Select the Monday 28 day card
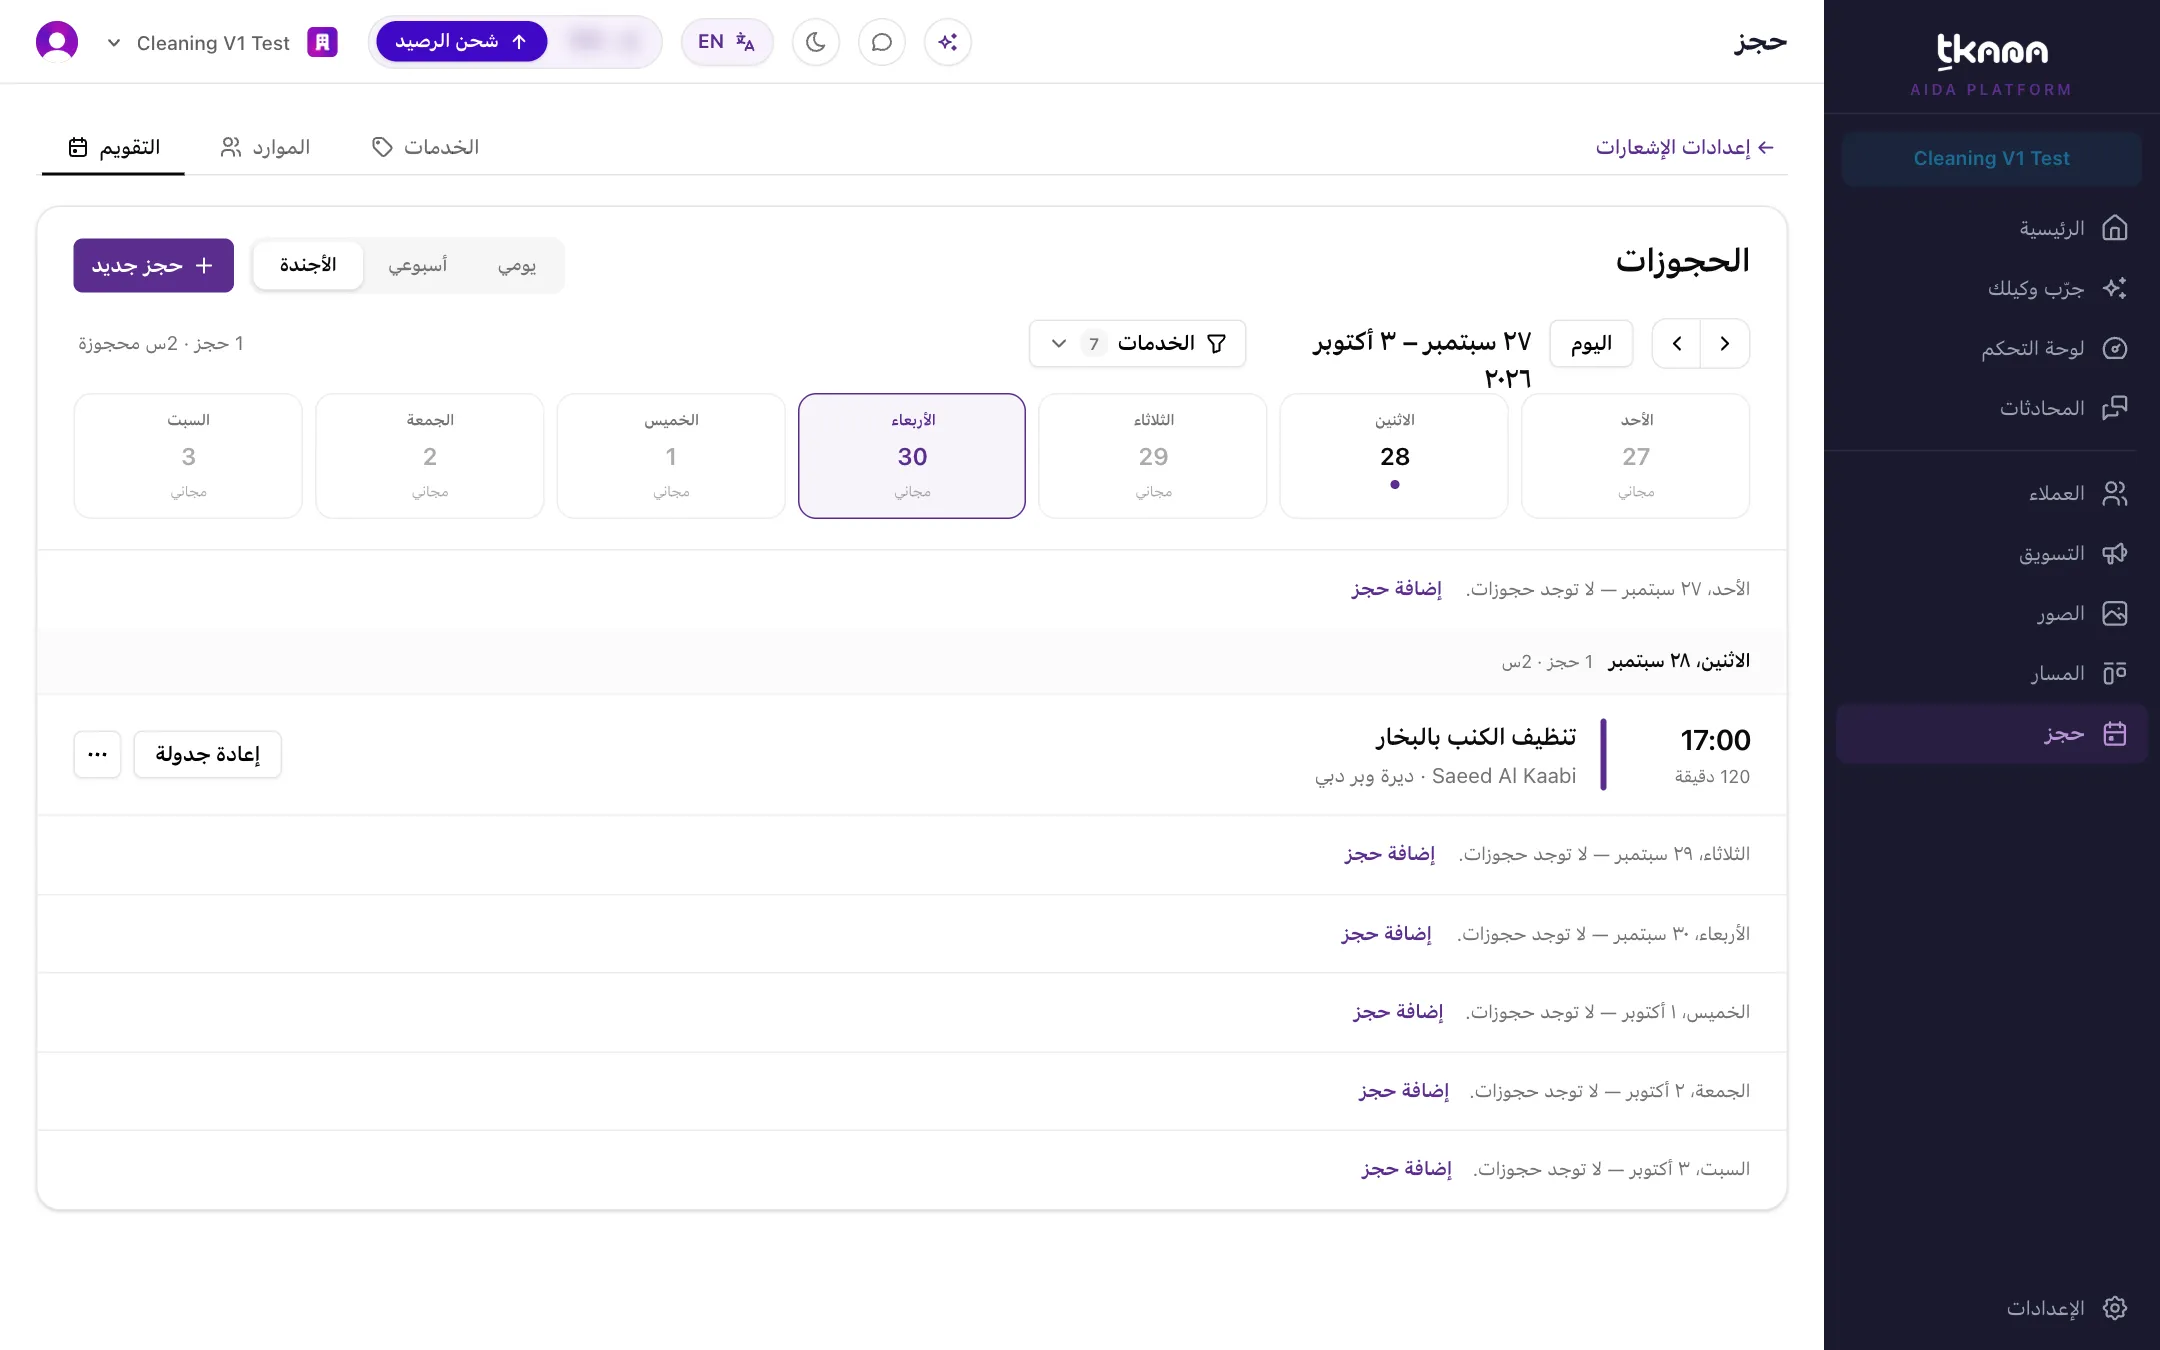The image size is (2160, 1350). [1394, 456]
